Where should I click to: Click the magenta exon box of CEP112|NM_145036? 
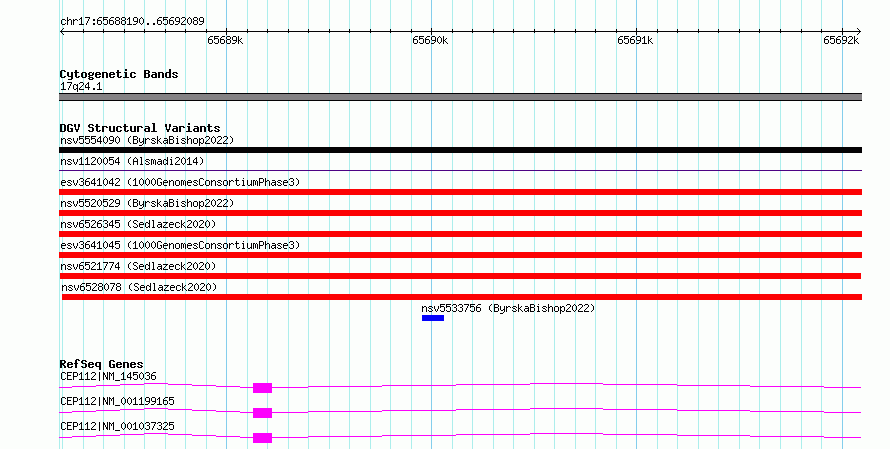click(262, 388)
